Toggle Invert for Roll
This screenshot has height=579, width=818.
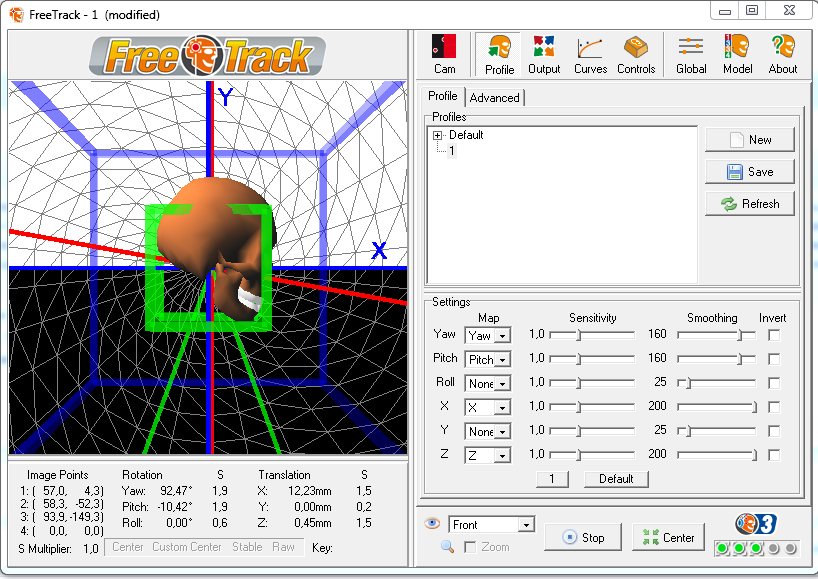coord(774,383)
